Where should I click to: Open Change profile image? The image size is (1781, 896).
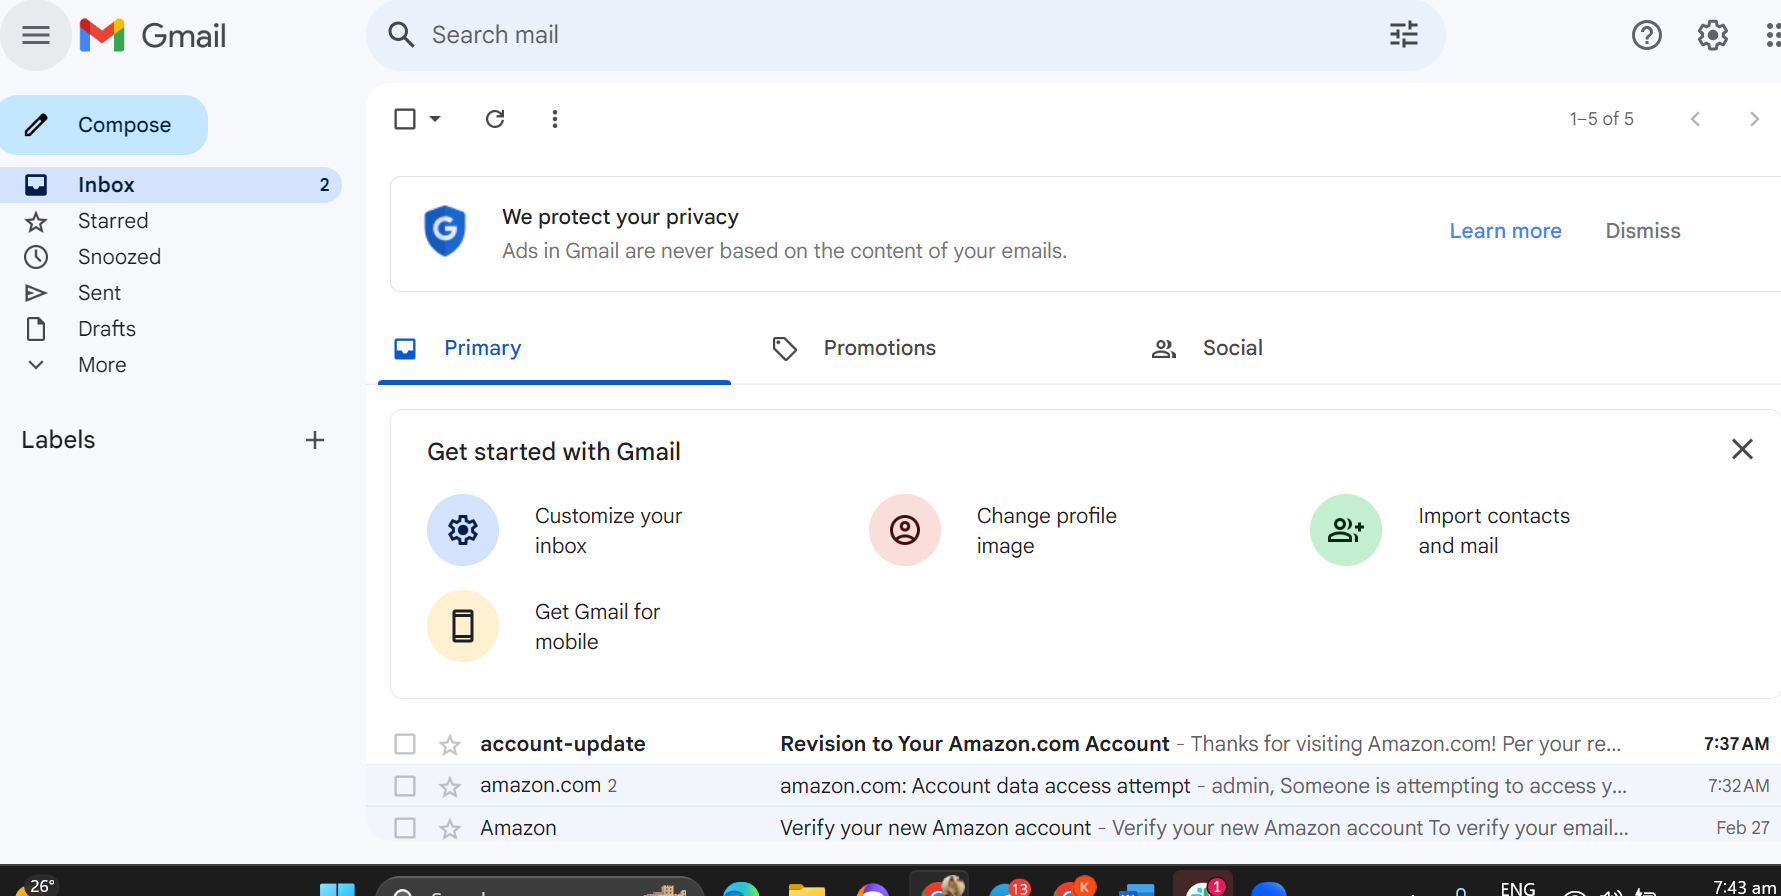(x=994, y=530)
